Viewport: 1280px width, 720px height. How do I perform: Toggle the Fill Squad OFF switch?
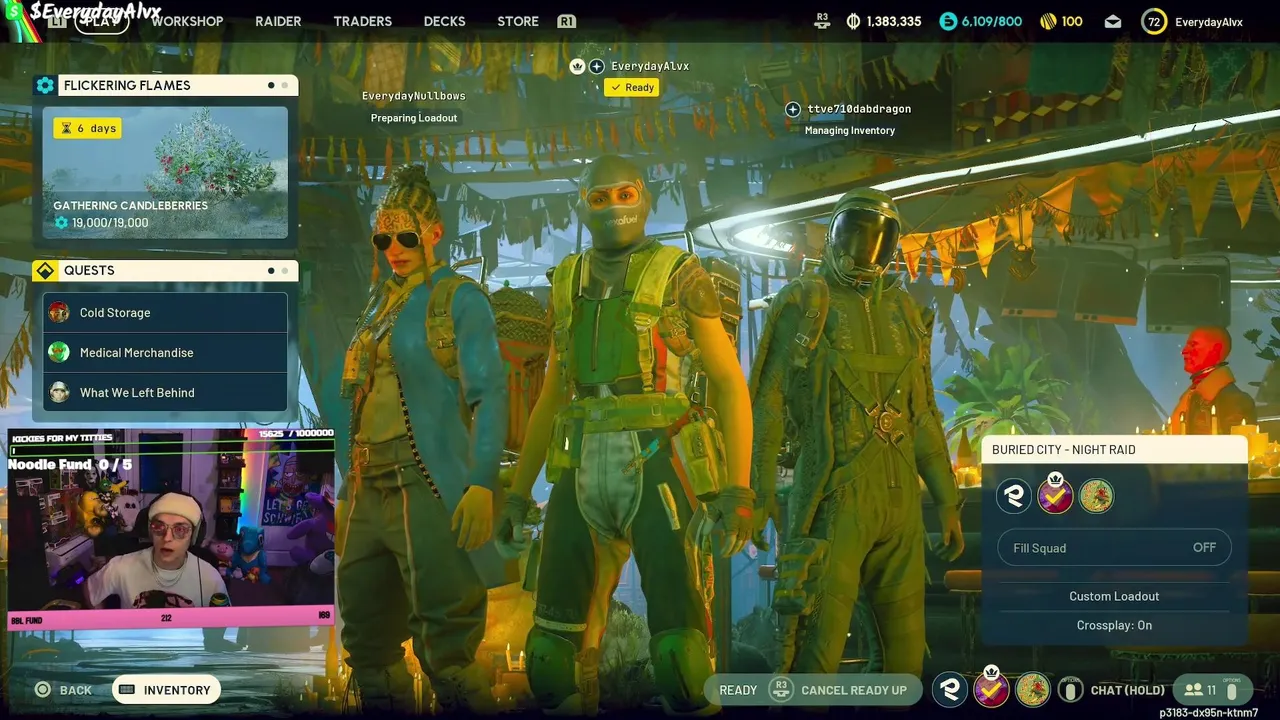(1114, 548)
